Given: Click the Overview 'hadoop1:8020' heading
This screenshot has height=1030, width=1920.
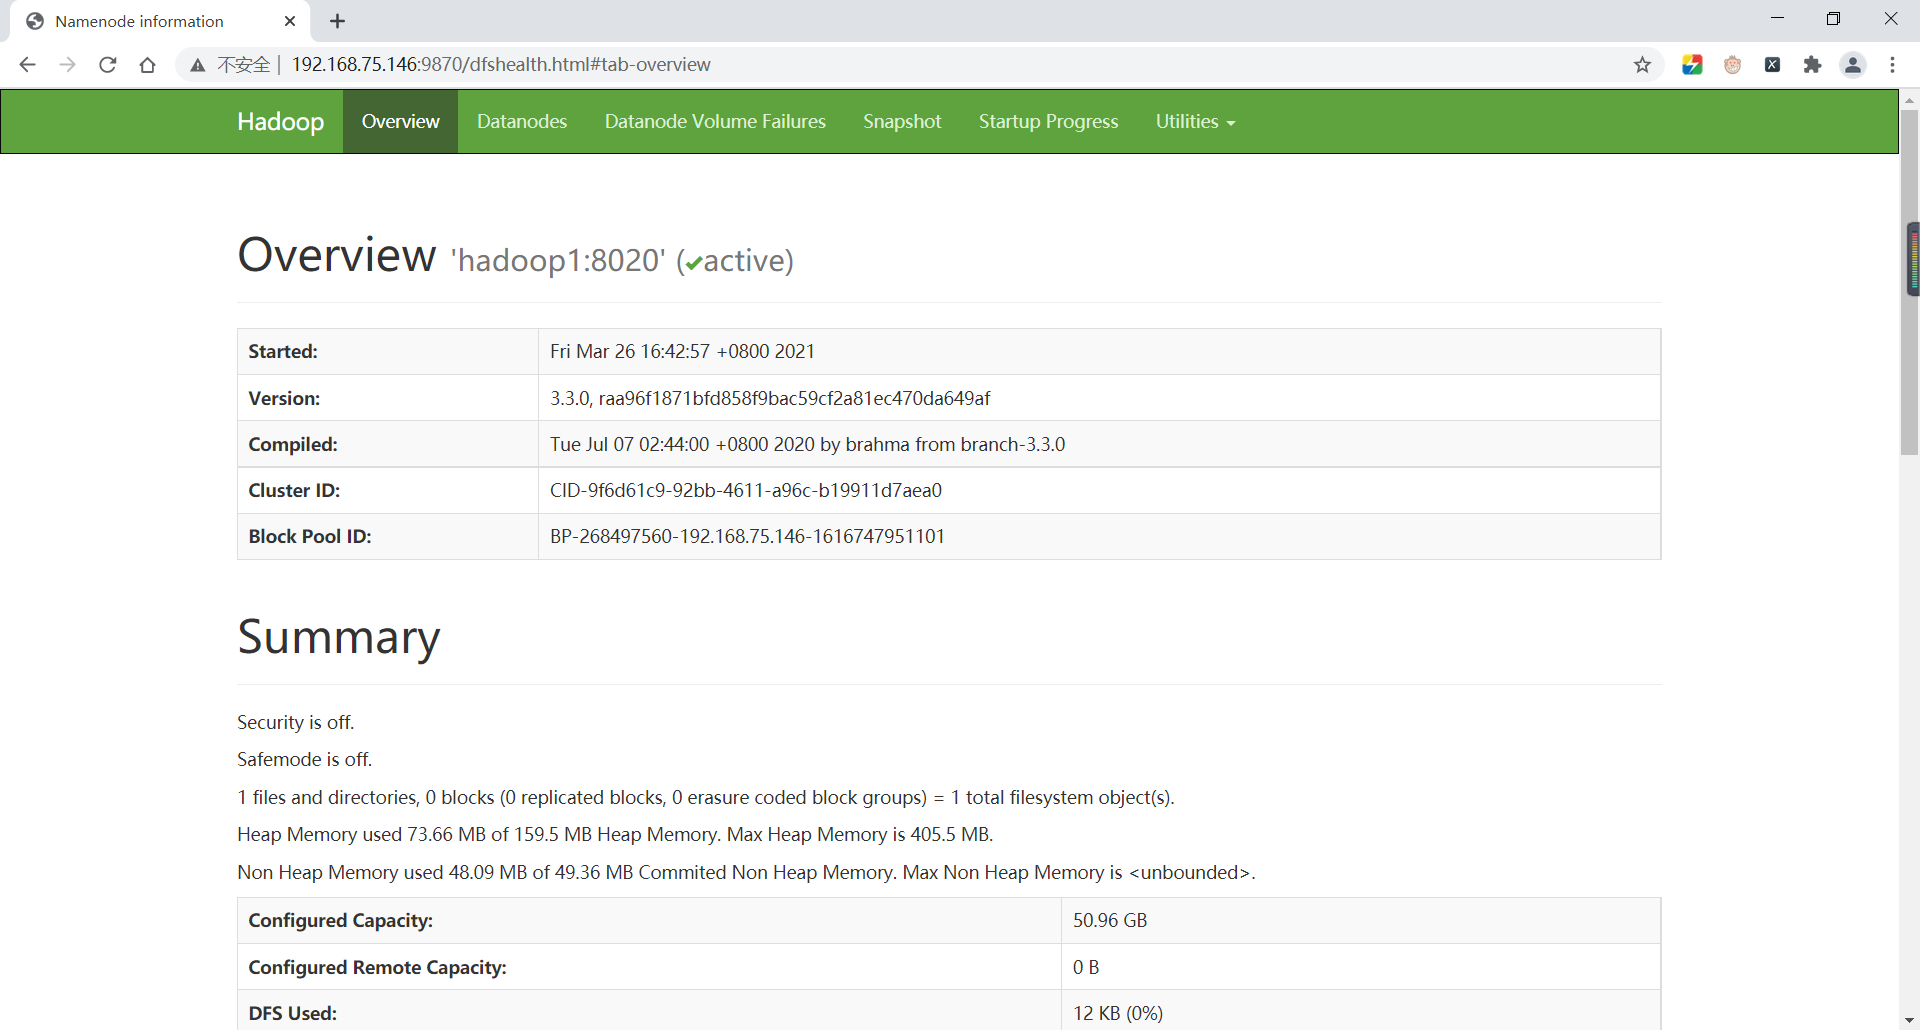Looking at the screenshot, I should click(x=515, y=256).
